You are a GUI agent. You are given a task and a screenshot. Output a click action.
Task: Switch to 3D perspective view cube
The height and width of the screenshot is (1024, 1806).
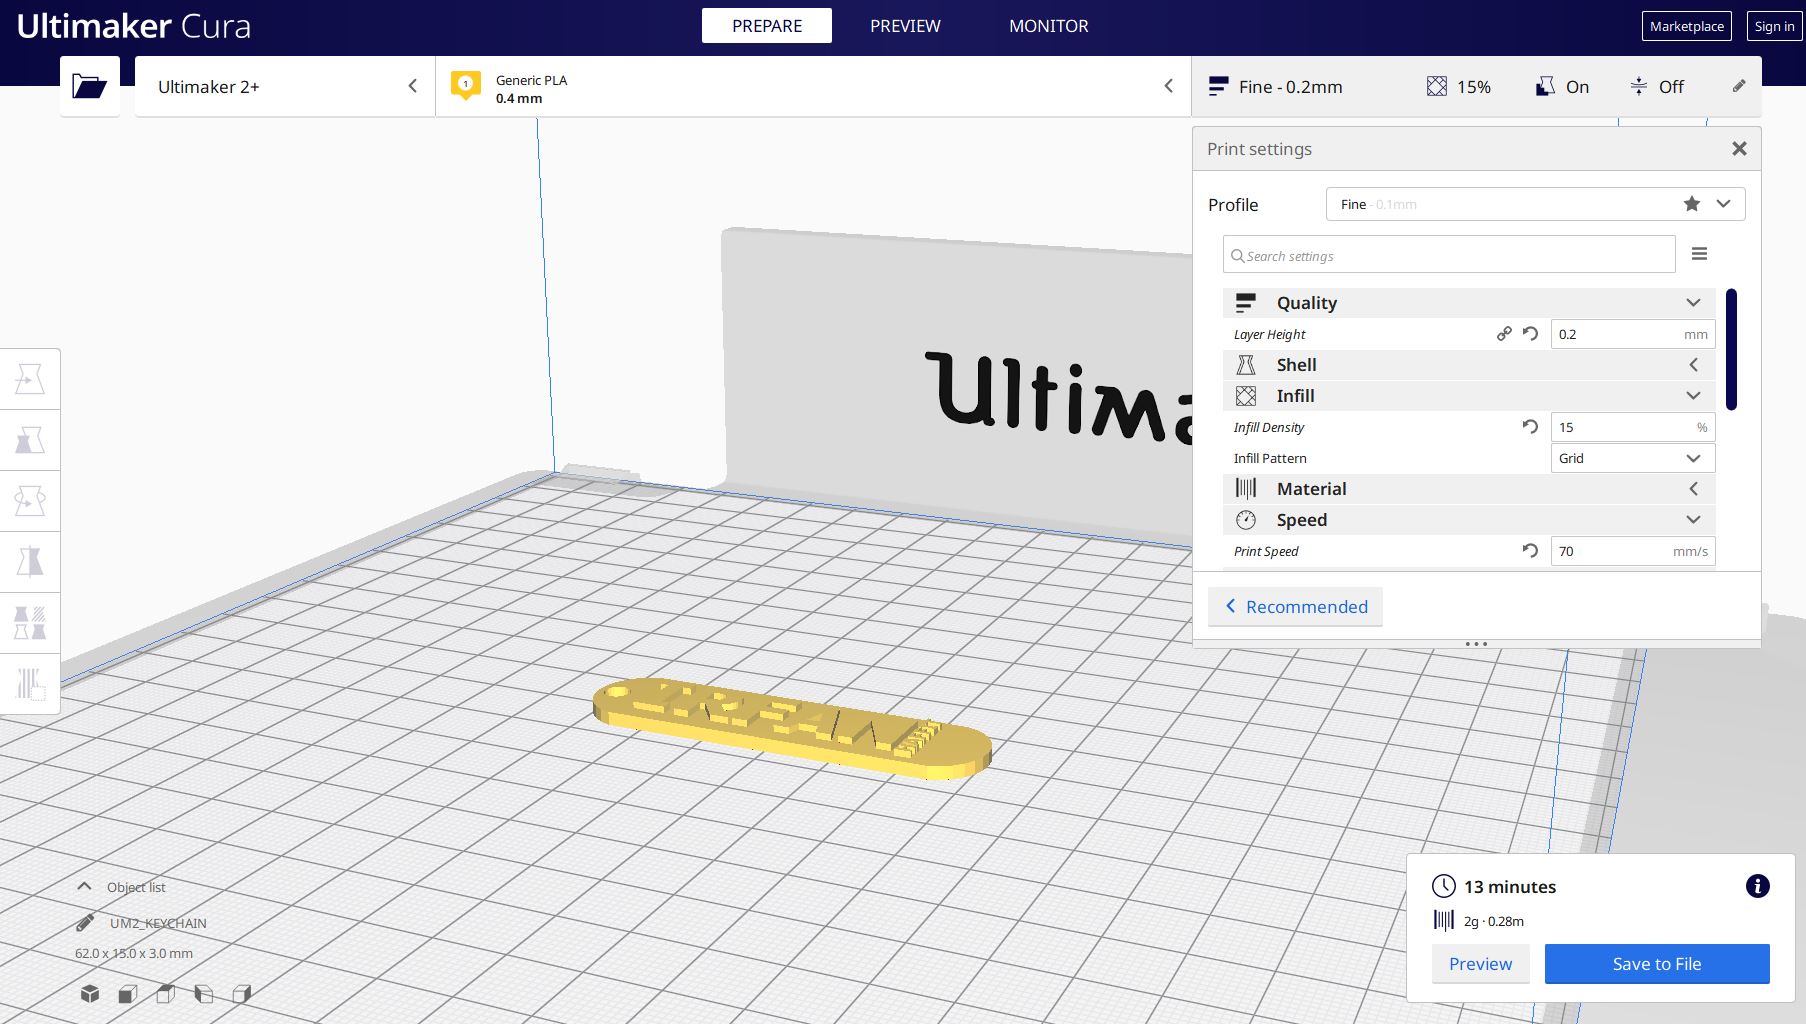coord(90,993)
